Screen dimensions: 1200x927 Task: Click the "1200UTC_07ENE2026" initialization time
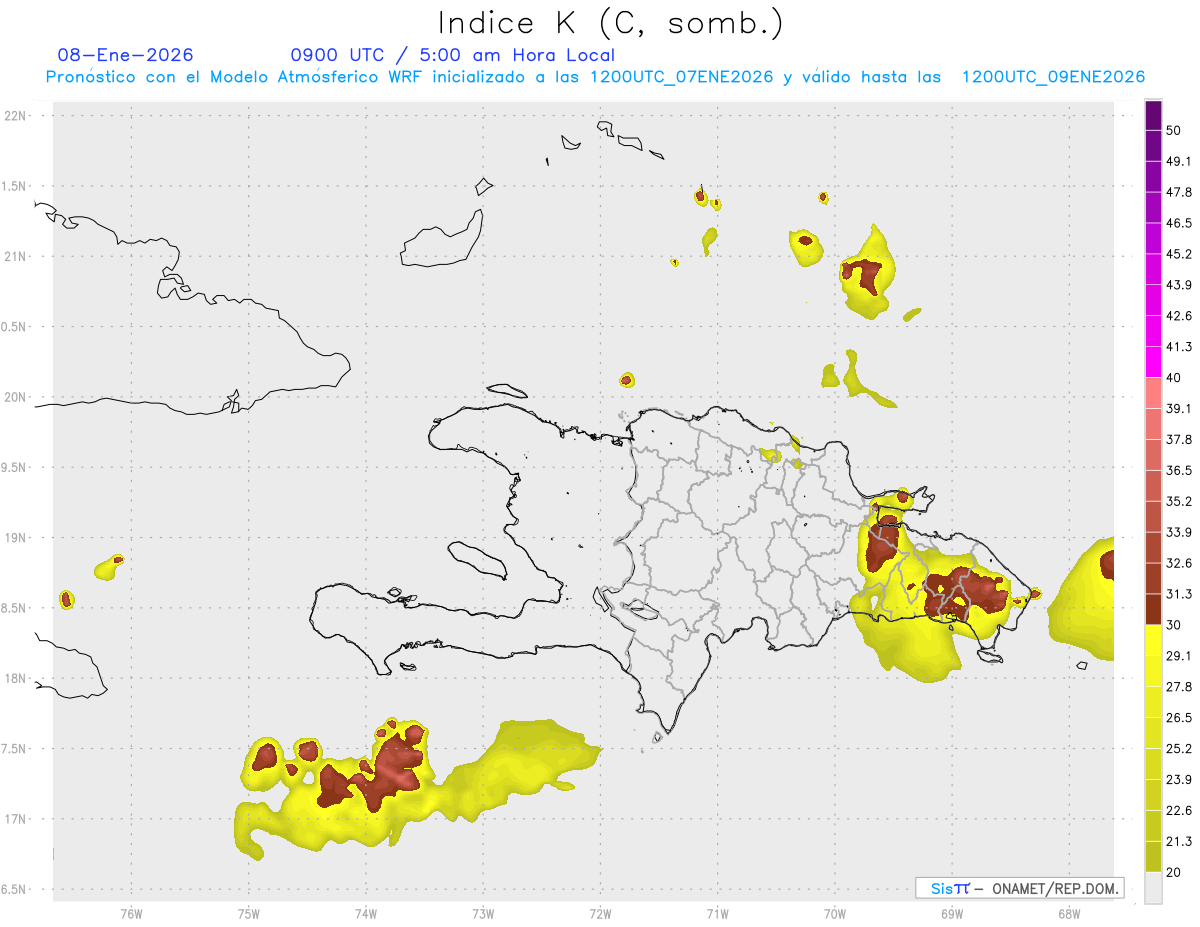[x=681, y=77]
